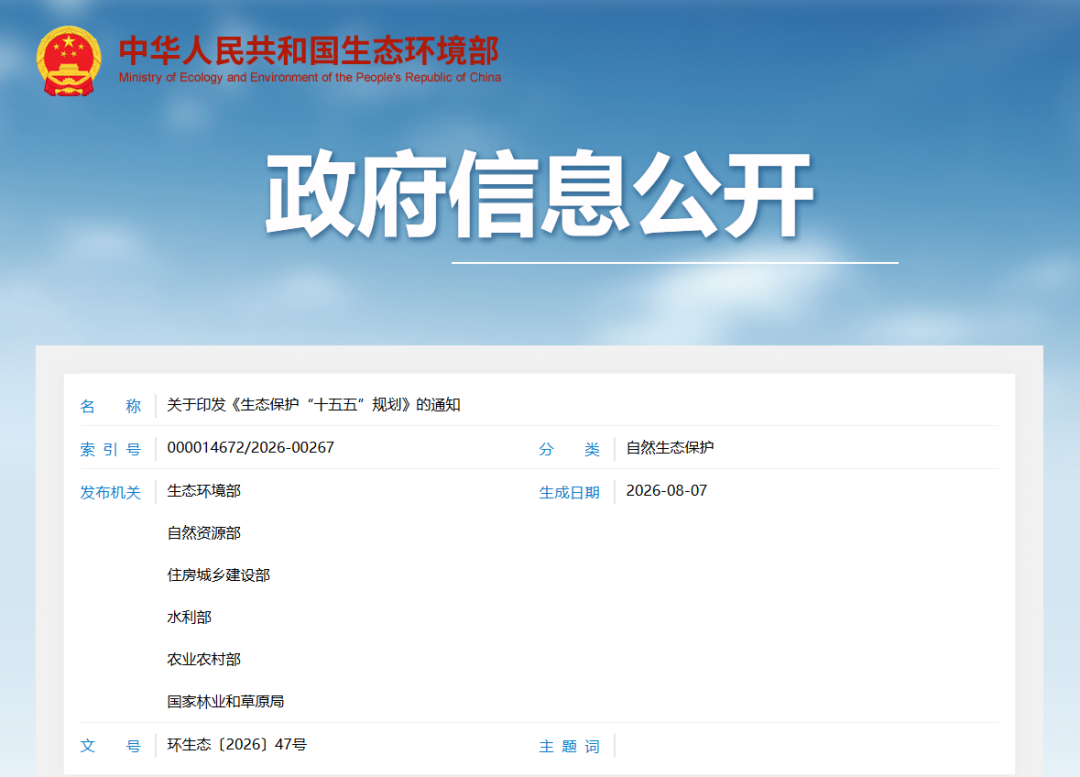The image size is (1080, 777).
Task: Click the 分类 label
Action: 569,449
